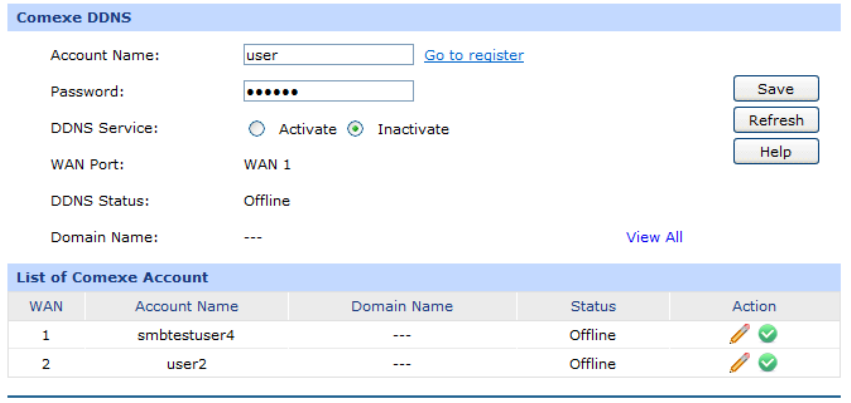Select the user2 account name cell
851x403 pixels.
(x=187, y=363)
